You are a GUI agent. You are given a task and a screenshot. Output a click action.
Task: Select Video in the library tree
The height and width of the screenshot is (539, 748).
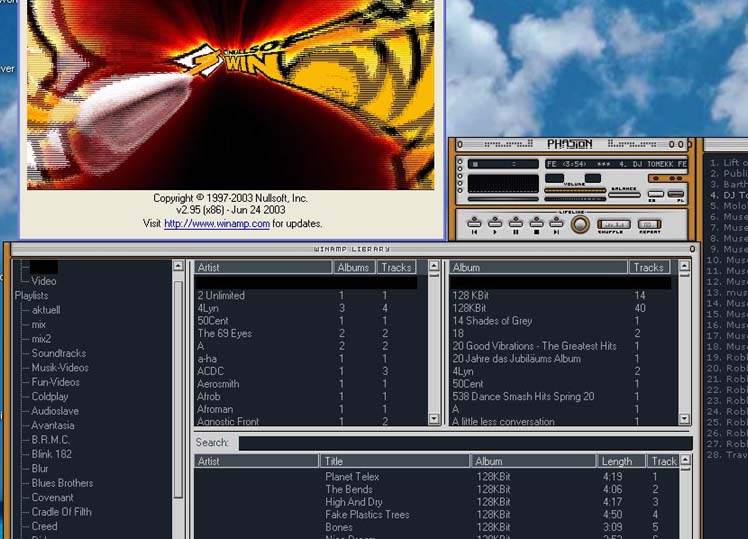coord(43,281)
